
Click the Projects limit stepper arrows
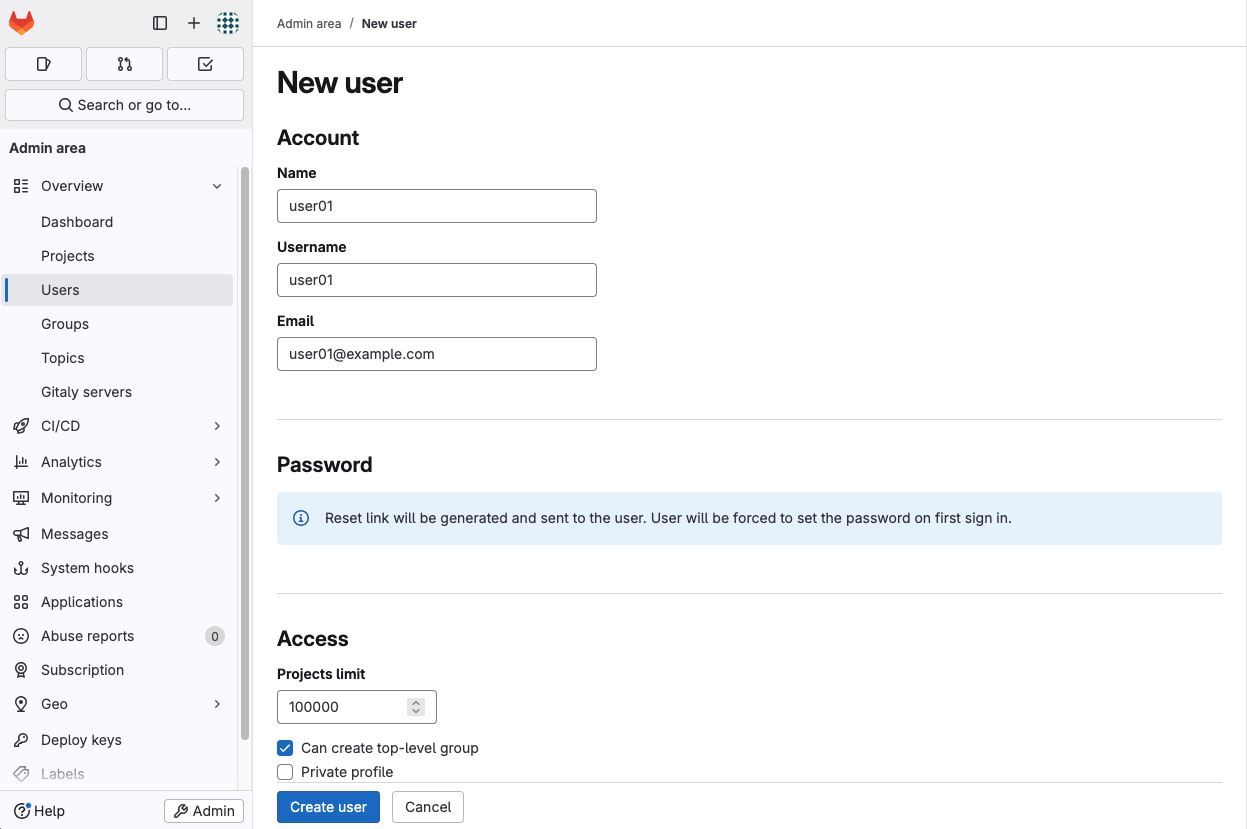pyautogui.click(x=416, y=707)
